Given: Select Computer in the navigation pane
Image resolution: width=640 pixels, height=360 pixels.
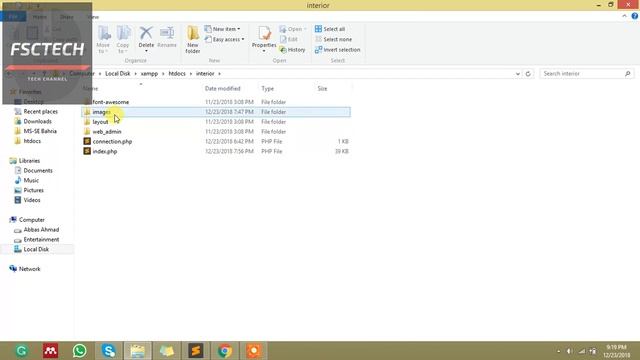Looking at the screenshot, I should point(31,220).
